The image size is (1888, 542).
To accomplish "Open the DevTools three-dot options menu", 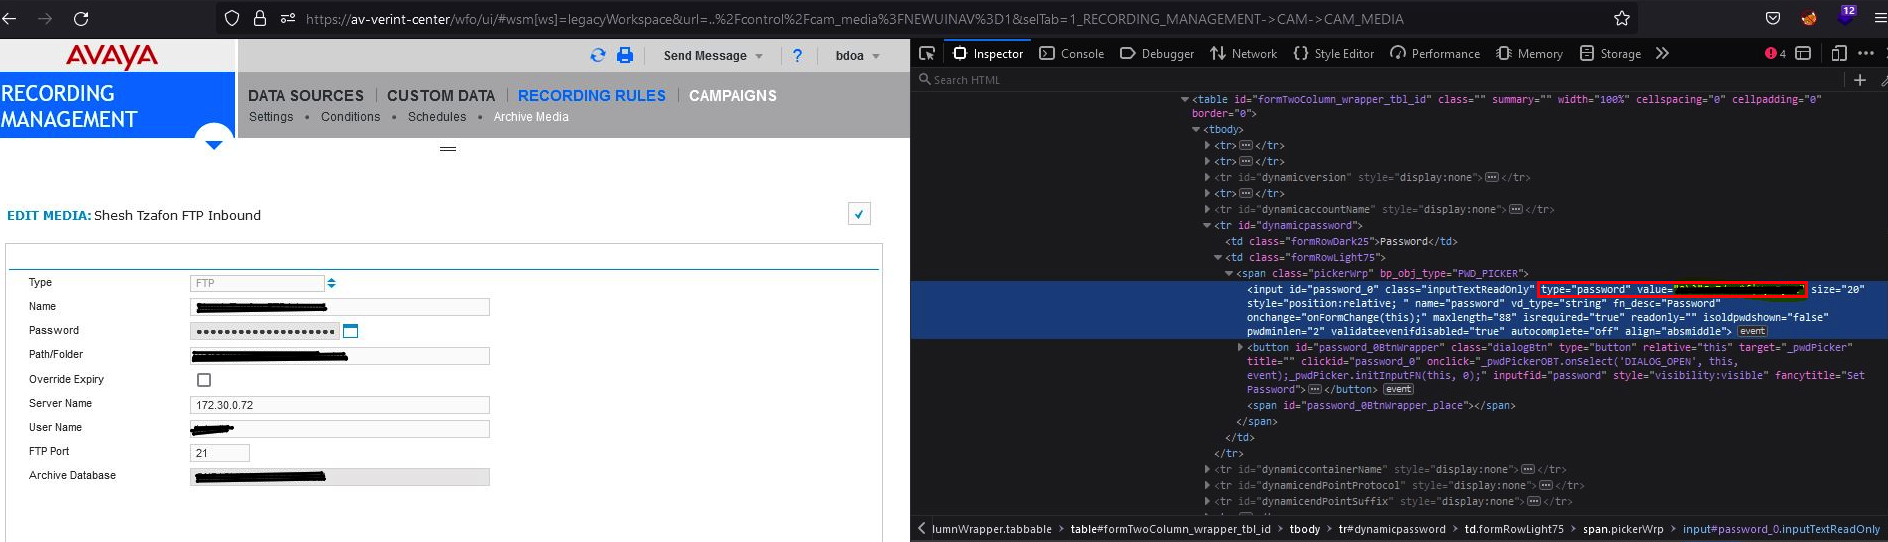I will click(1866, 53).
